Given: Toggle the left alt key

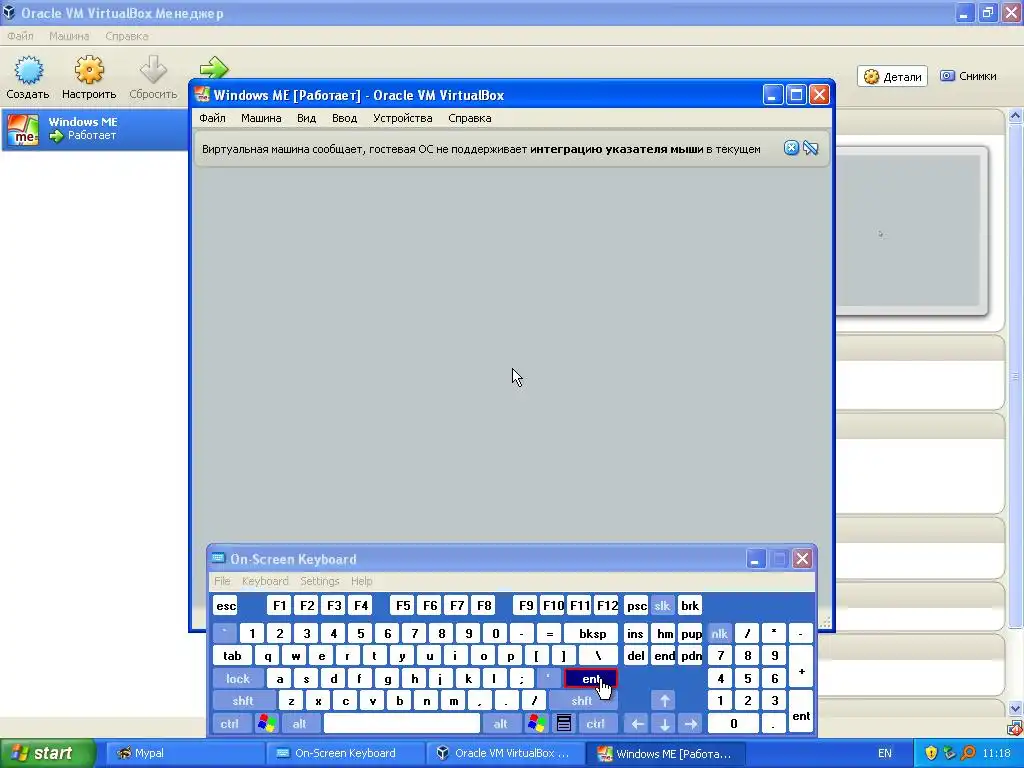Looking at the screenshot, I should (299, 724).
